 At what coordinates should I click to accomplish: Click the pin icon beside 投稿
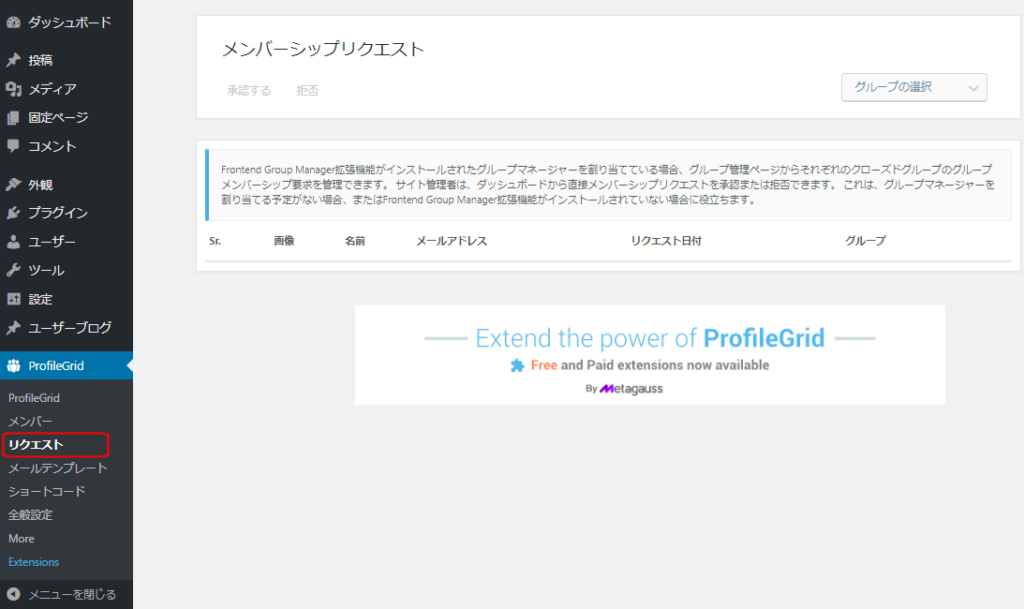[13, 60]
